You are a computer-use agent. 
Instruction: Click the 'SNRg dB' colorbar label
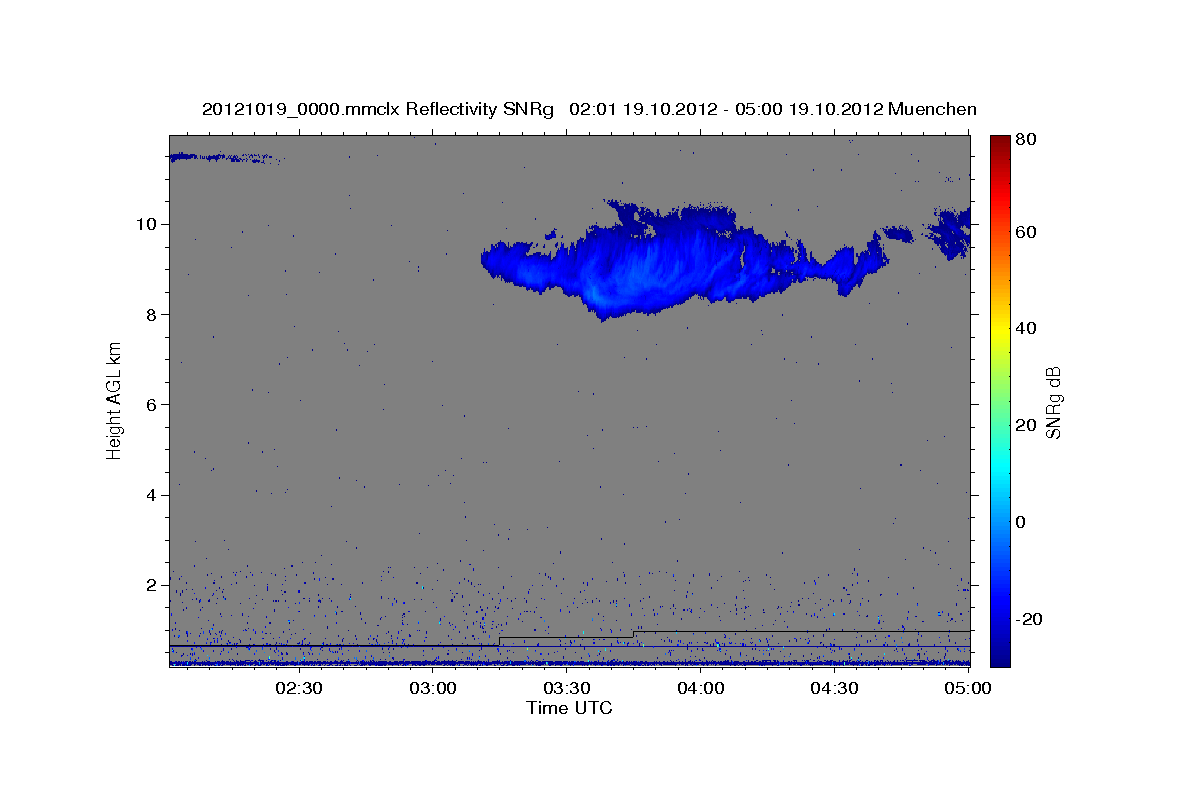click(x=1053, y=402)
